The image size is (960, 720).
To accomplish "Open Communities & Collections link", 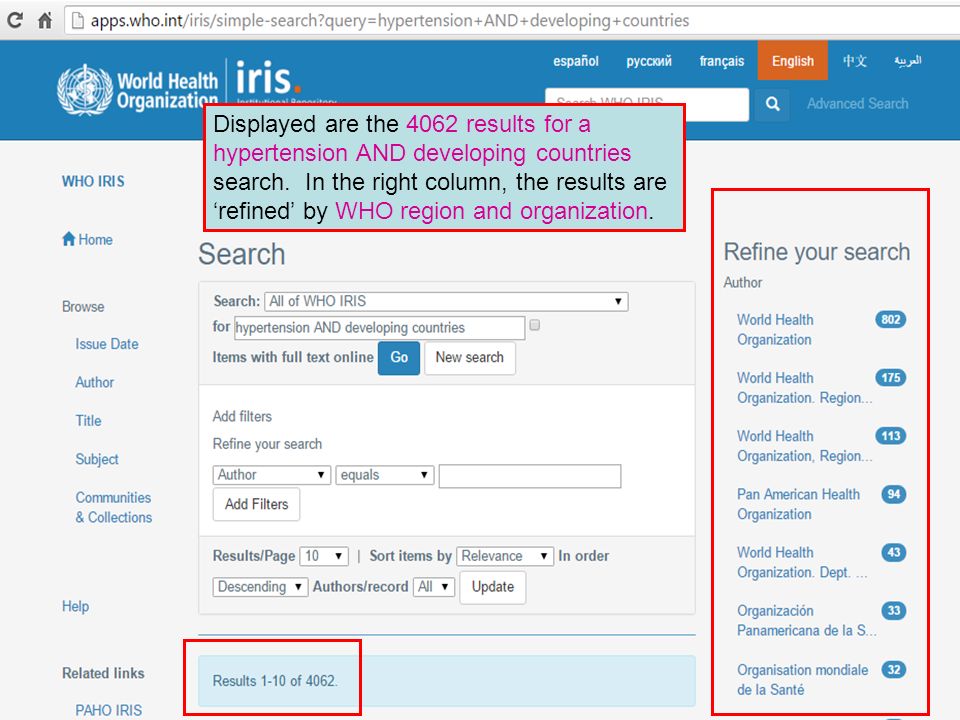I will coord(113,508).
